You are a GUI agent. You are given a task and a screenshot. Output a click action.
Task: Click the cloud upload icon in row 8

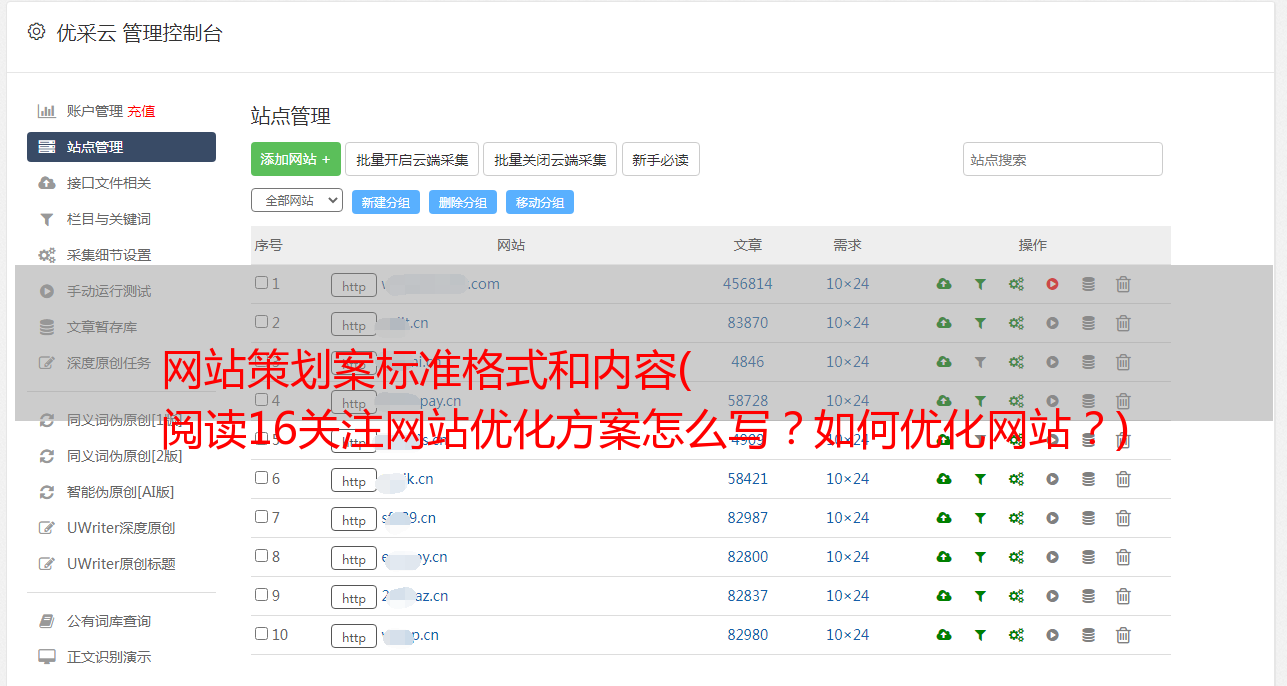pos(944,557)
